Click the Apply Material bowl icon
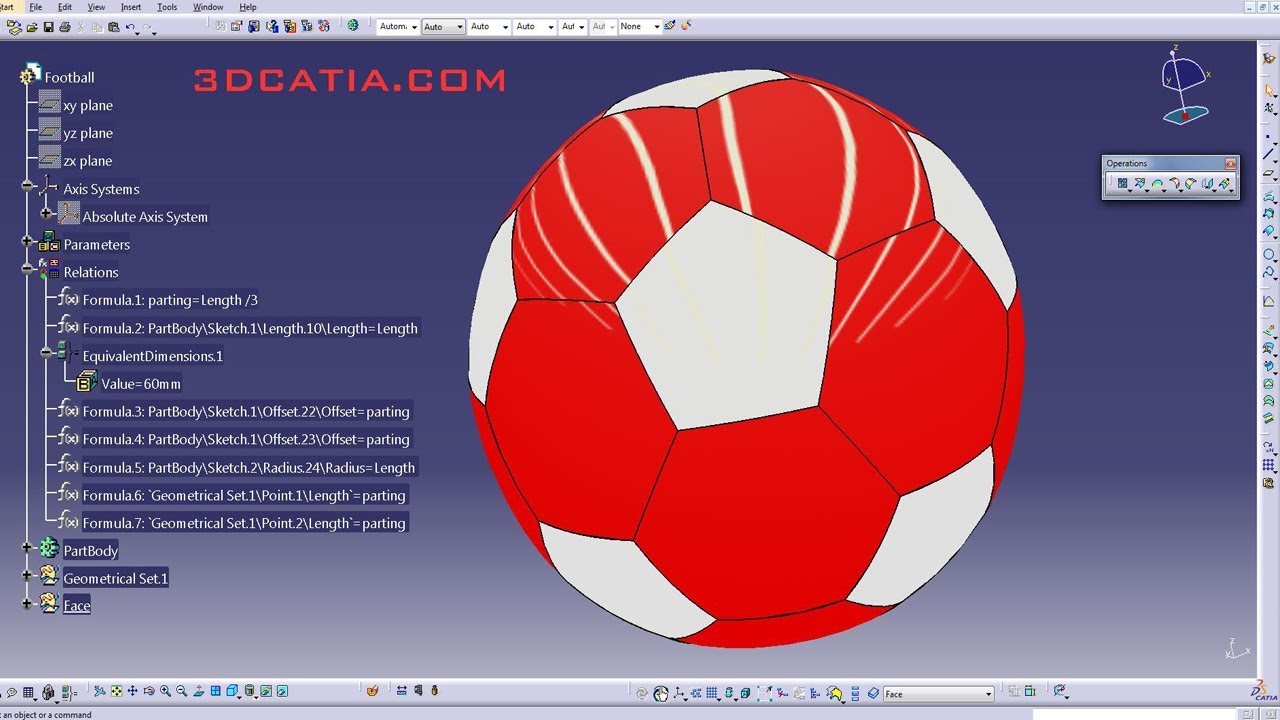The width and height of the screenshot is (1280, 720). coord(372,691)
